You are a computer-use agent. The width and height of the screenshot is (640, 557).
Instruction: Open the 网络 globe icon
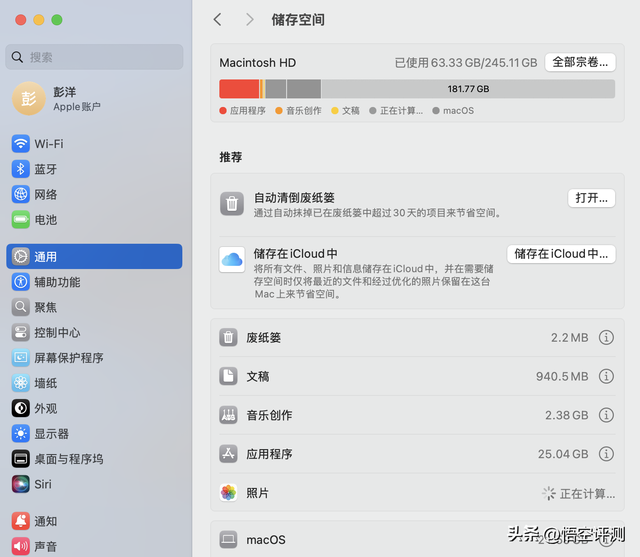(20, 194)
